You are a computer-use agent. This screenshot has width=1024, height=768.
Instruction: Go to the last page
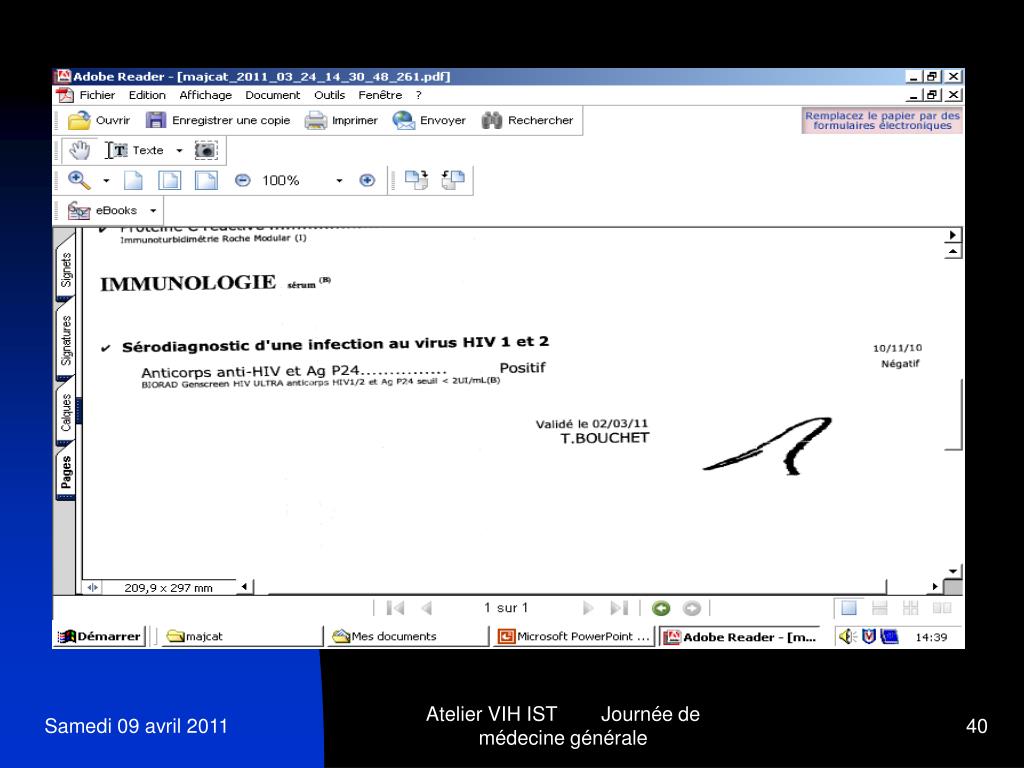click(619, 608)
